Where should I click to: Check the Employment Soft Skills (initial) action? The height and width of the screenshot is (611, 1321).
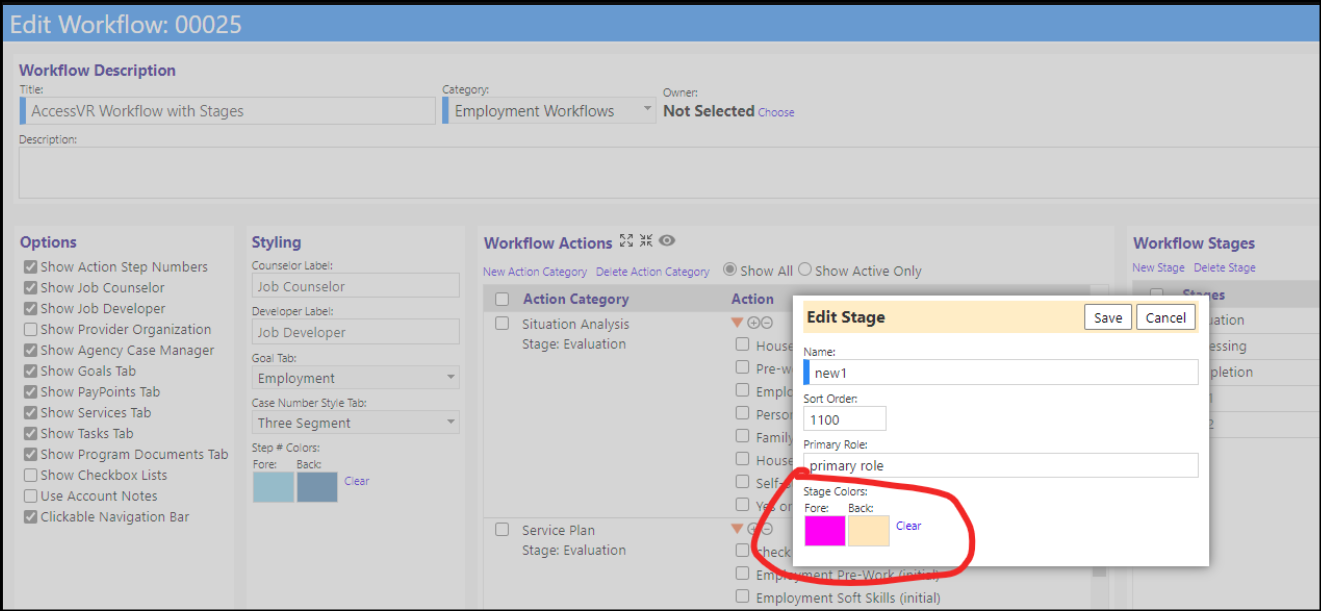[x=743, y=597]
